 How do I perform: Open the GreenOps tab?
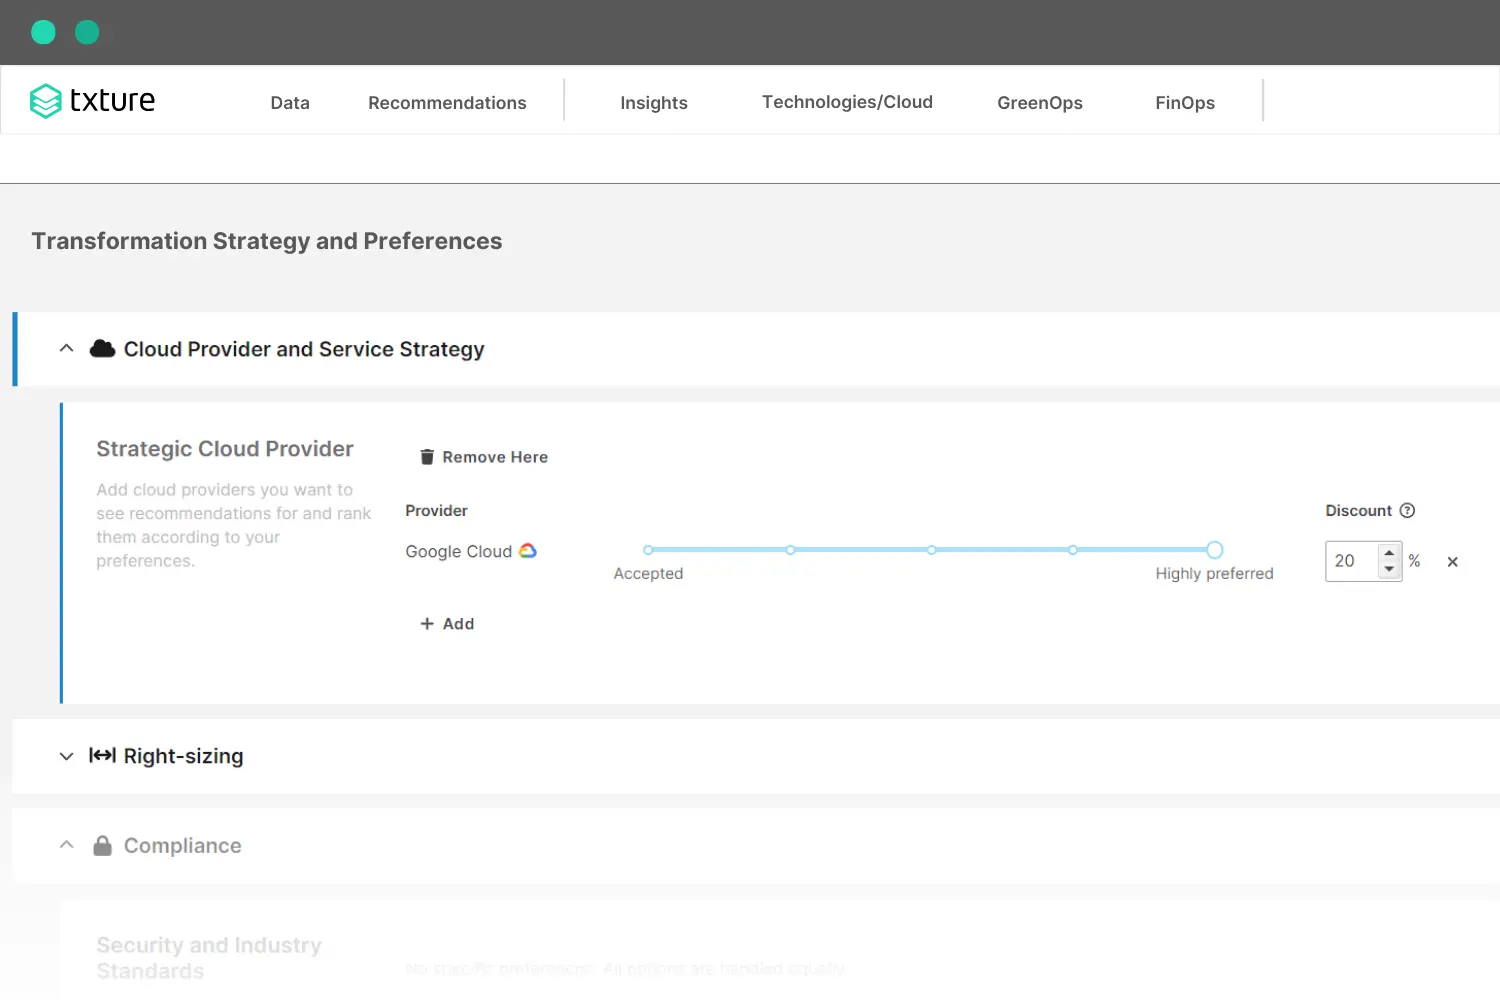(x=1039, y=103)
